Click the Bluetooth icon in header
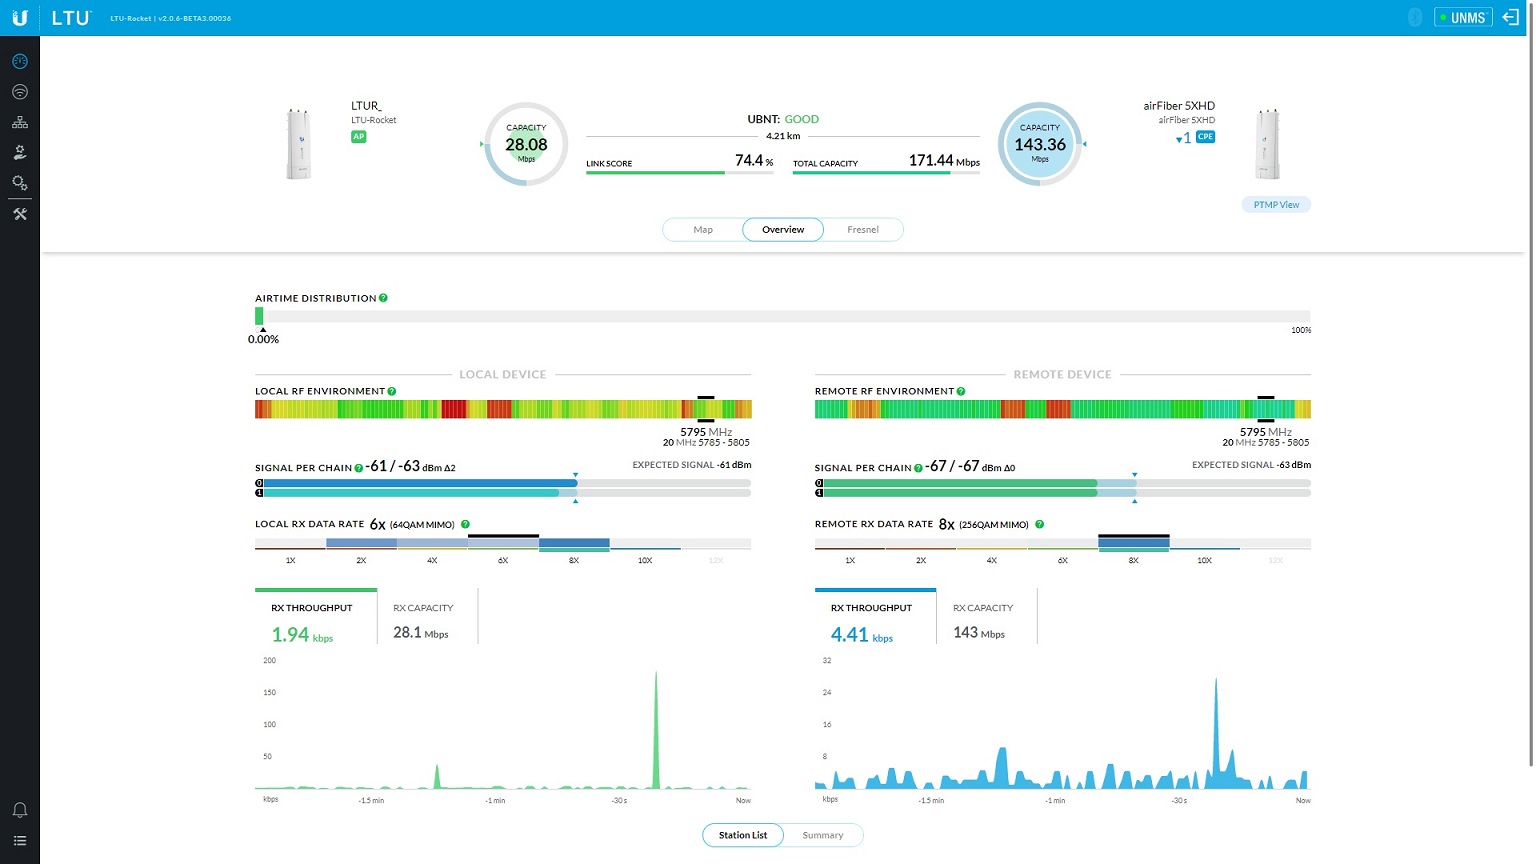This screenshot has width=1536, height=864. [1415, 18]
